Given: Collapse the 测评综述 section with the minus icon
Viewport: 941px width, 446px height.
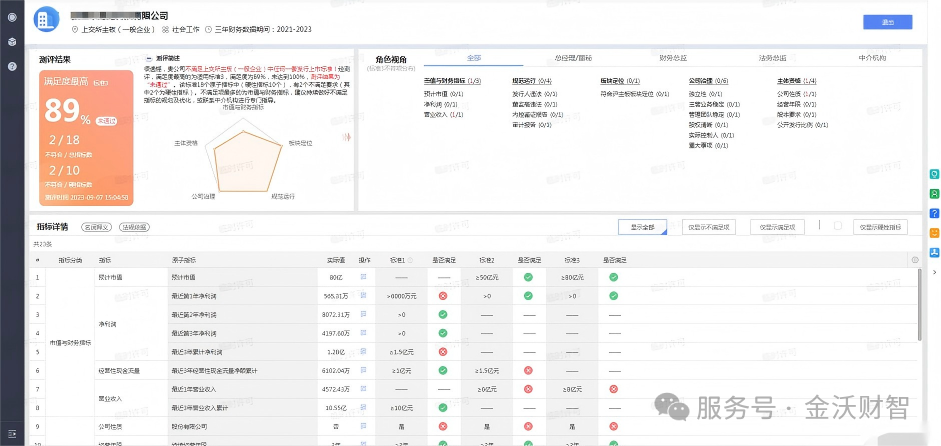Looking at the screenshot, I should coord(149,58).
